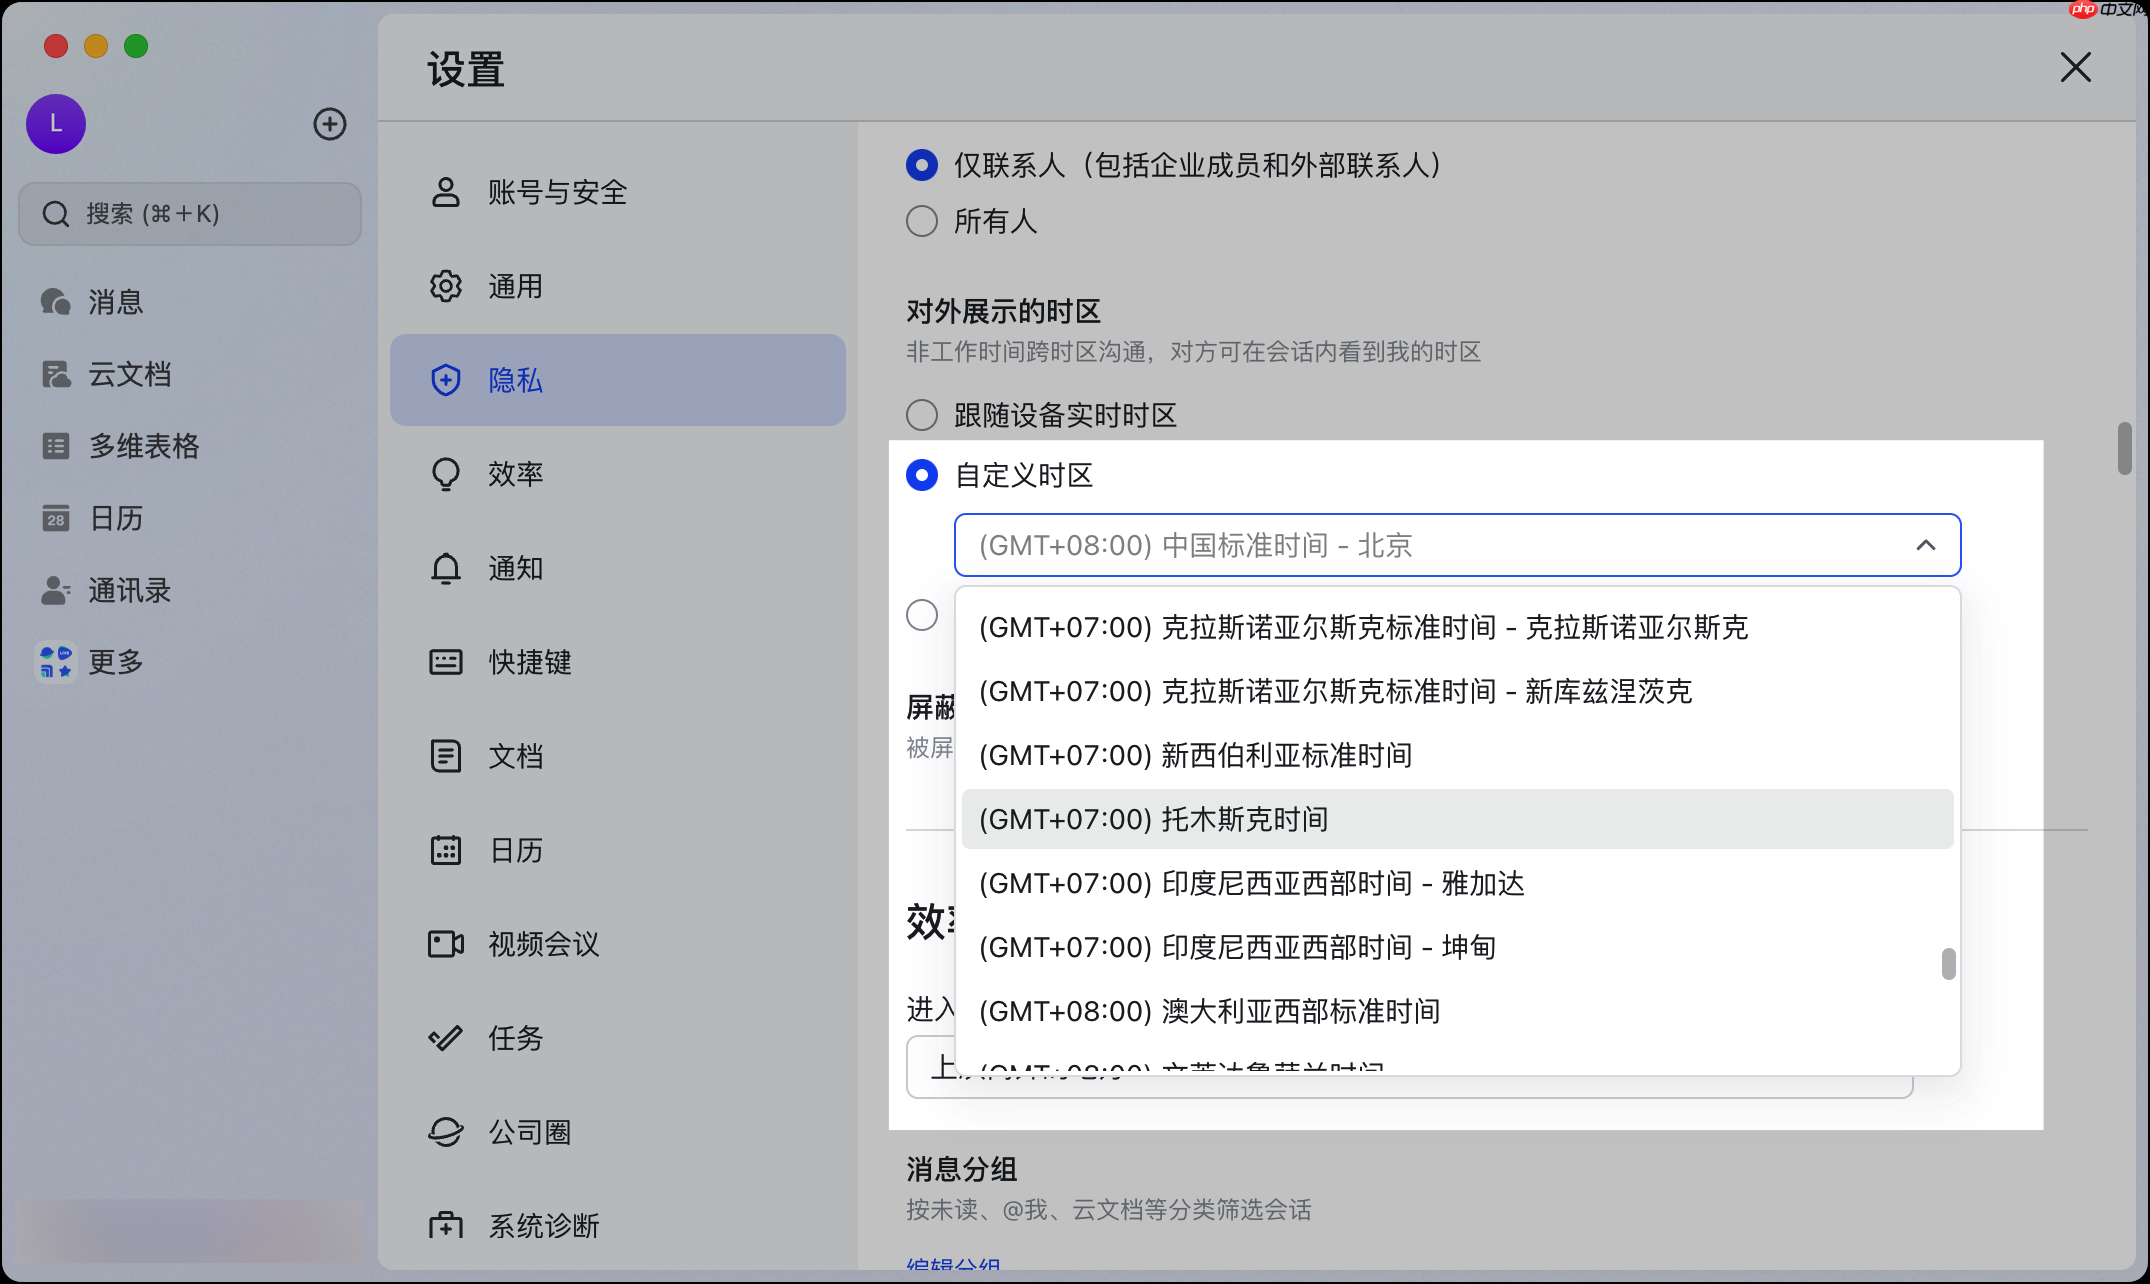Open 公司圈 settings section
The image size is (2150, 1284).
(x=618, y=1132)
